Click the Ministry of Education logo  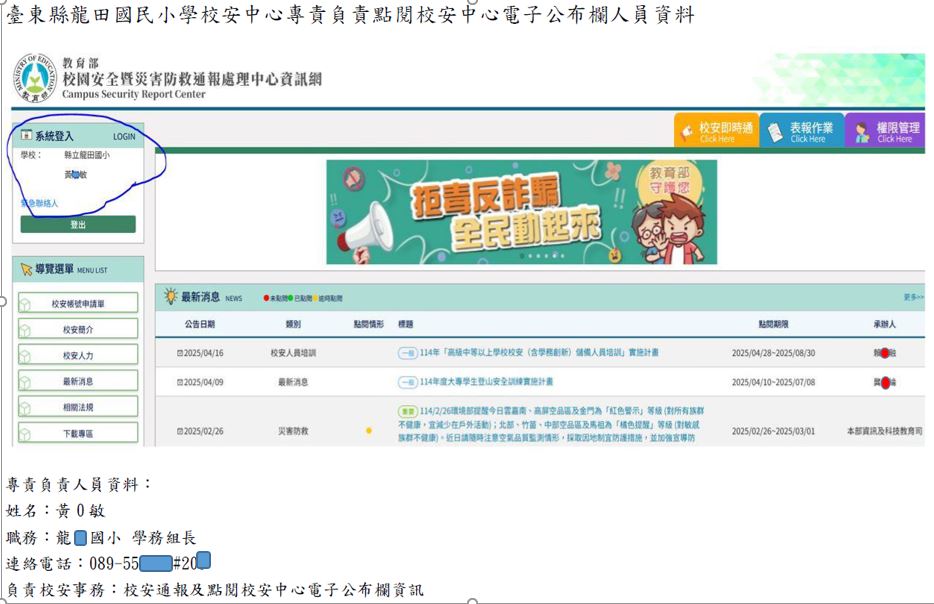(35, 80)
